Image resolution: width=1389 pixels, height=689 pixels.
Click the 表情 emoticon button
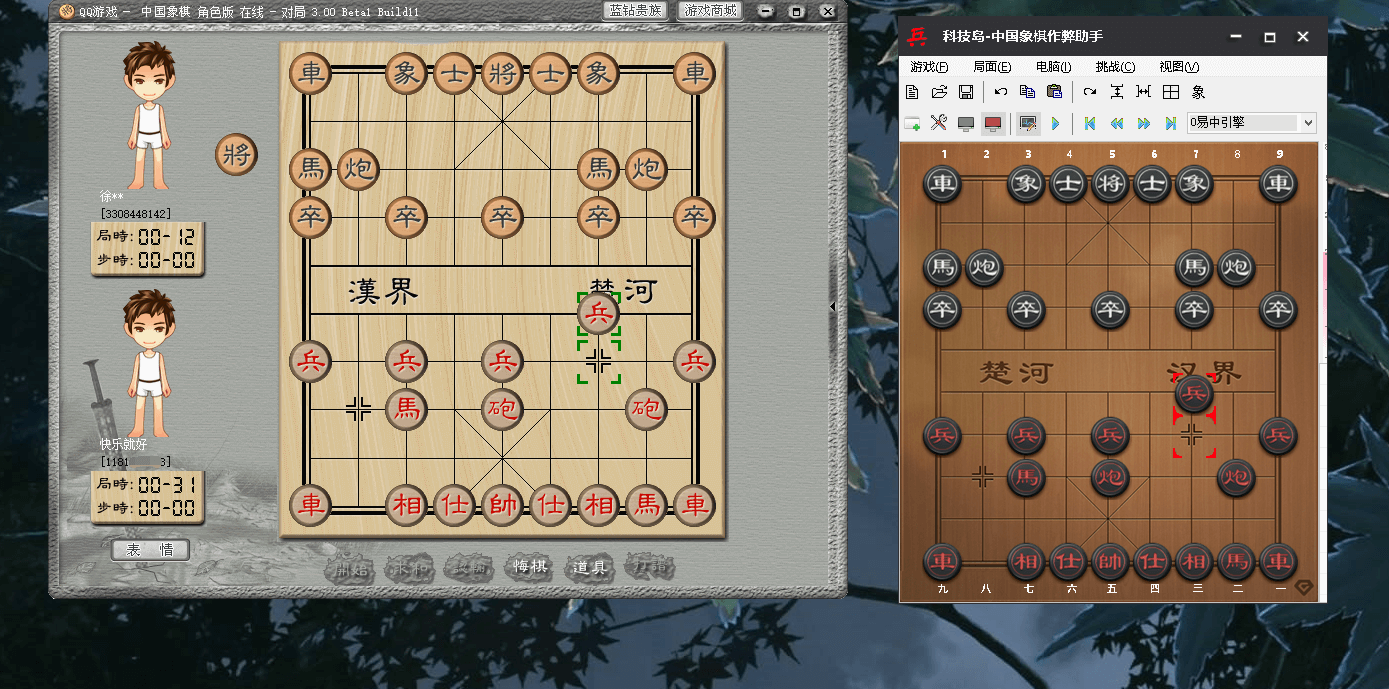[x=150, y=550]
